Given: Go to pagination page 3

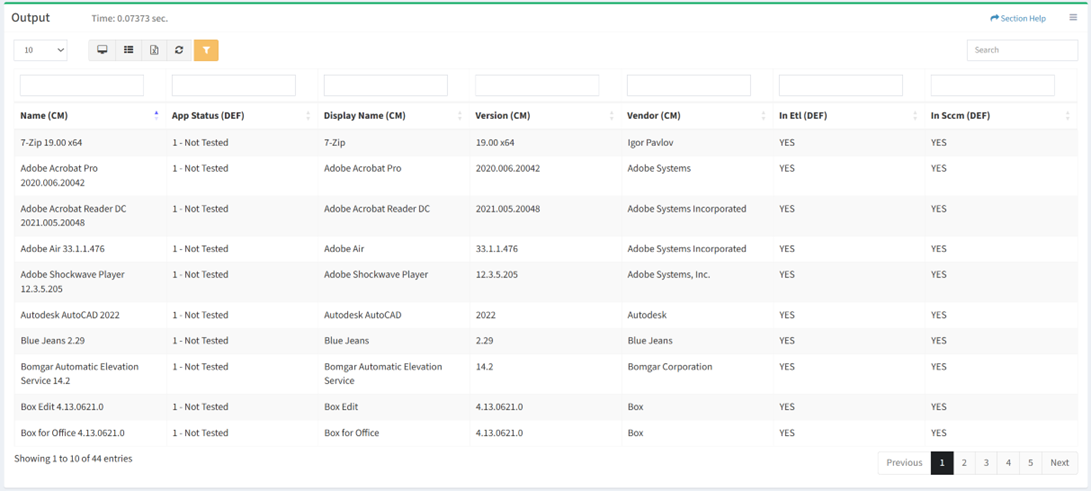Looking at the screenshot, I should pyautogui.click(x=987, y=462).
